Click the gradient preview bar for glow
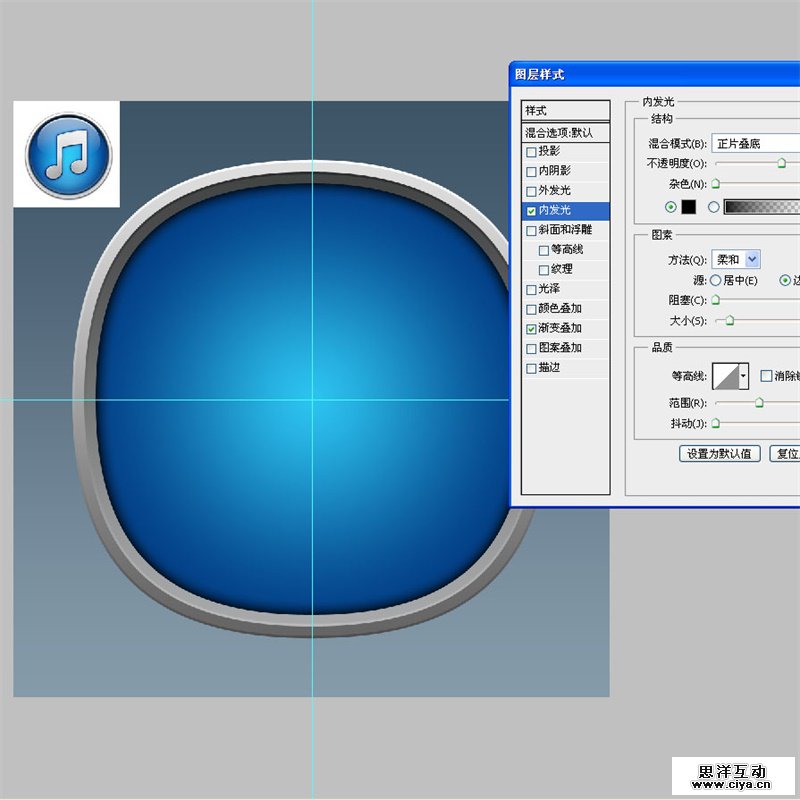This screenshot has width=800, height=800. coord(760,207)
